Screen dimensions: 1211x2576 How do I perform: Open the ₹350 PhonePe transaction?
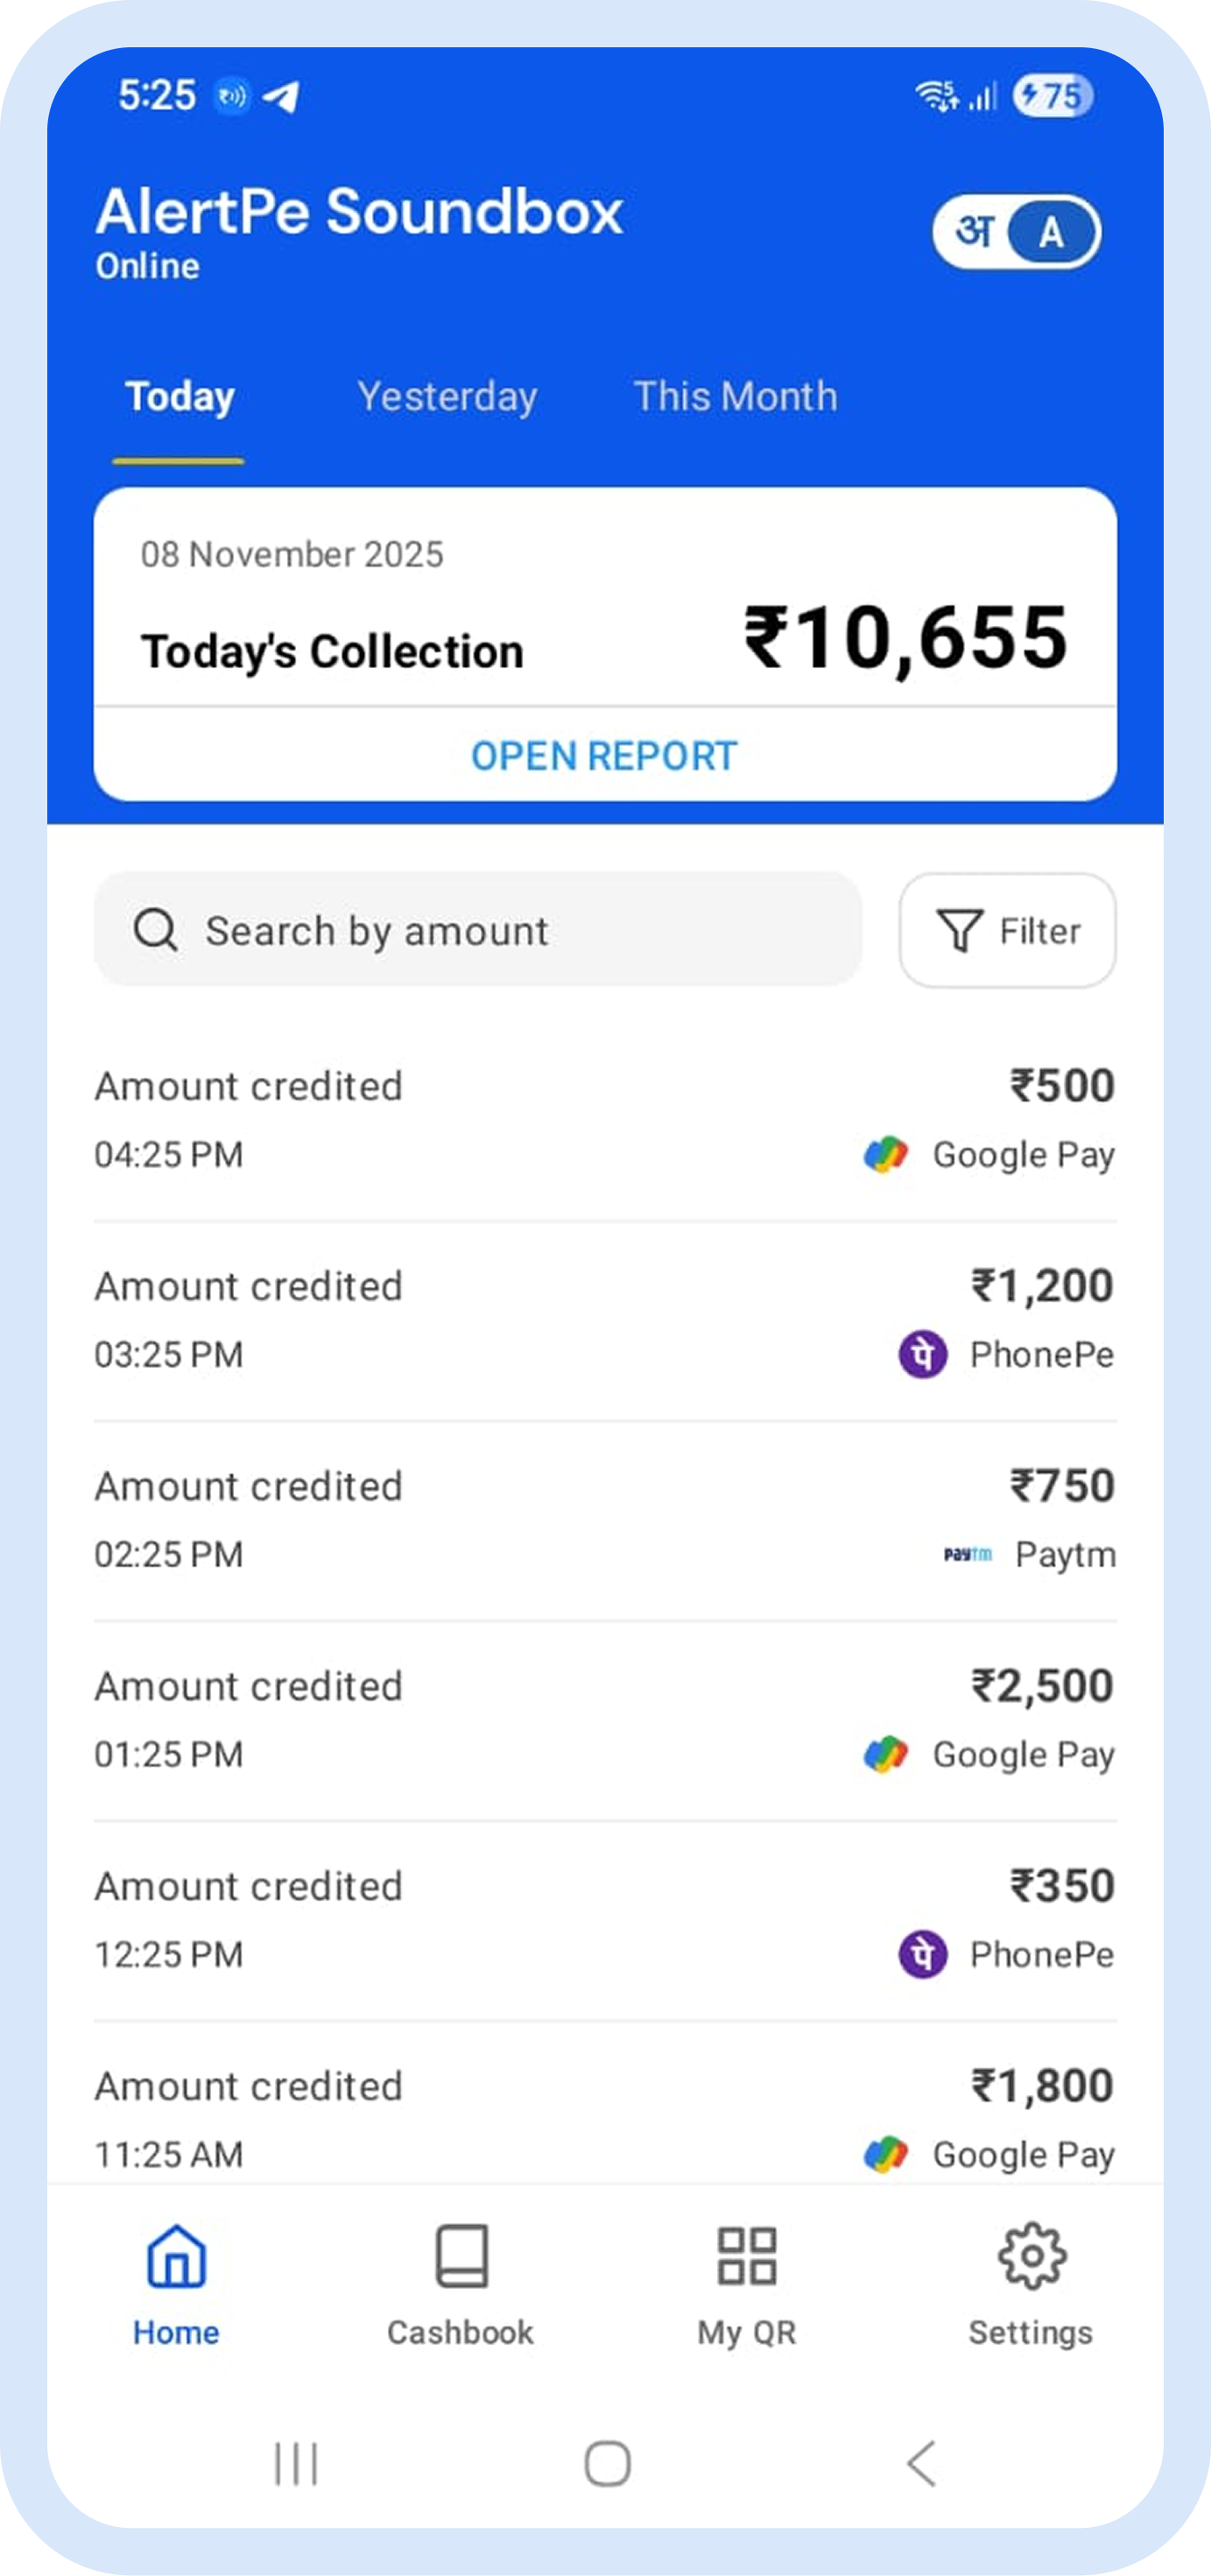pos(604,1920)
